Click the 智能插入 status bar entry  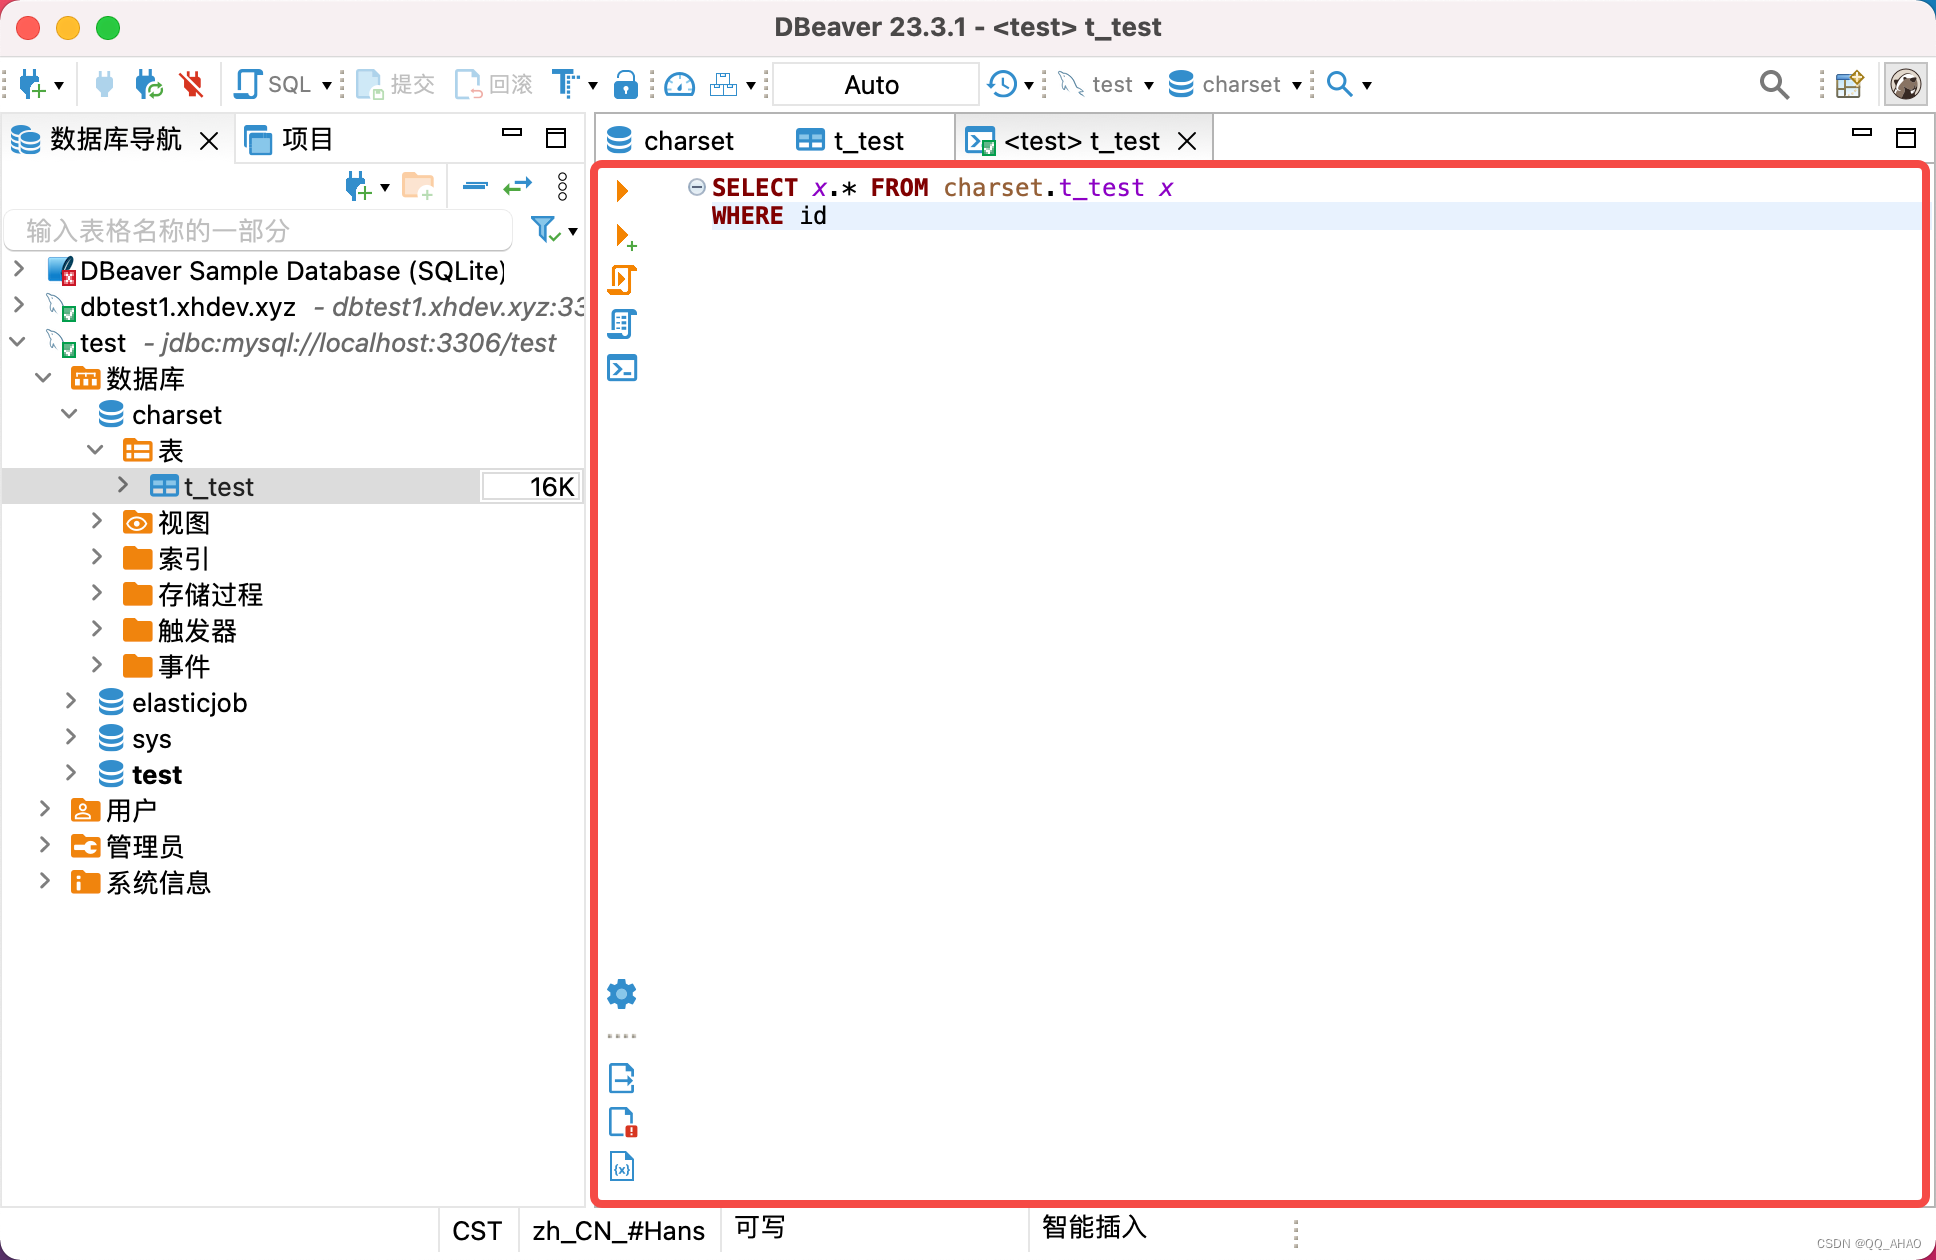pos(1094,1228)
